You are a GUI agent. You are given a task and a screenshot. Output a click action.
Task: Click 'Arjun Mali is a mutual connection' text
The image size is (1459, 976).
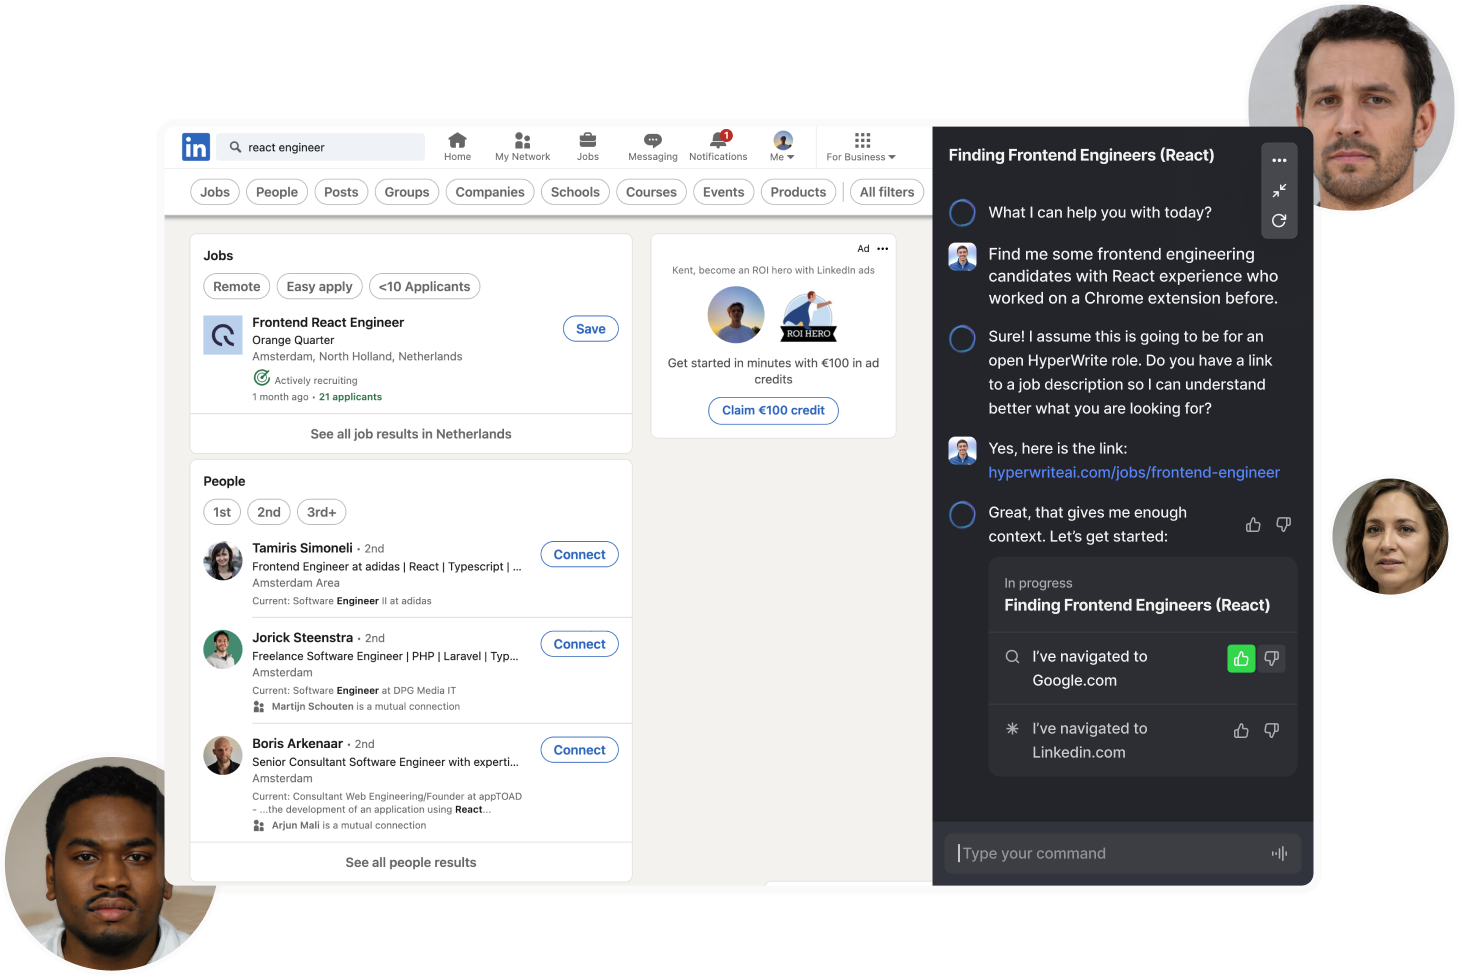tap(349, 826)
